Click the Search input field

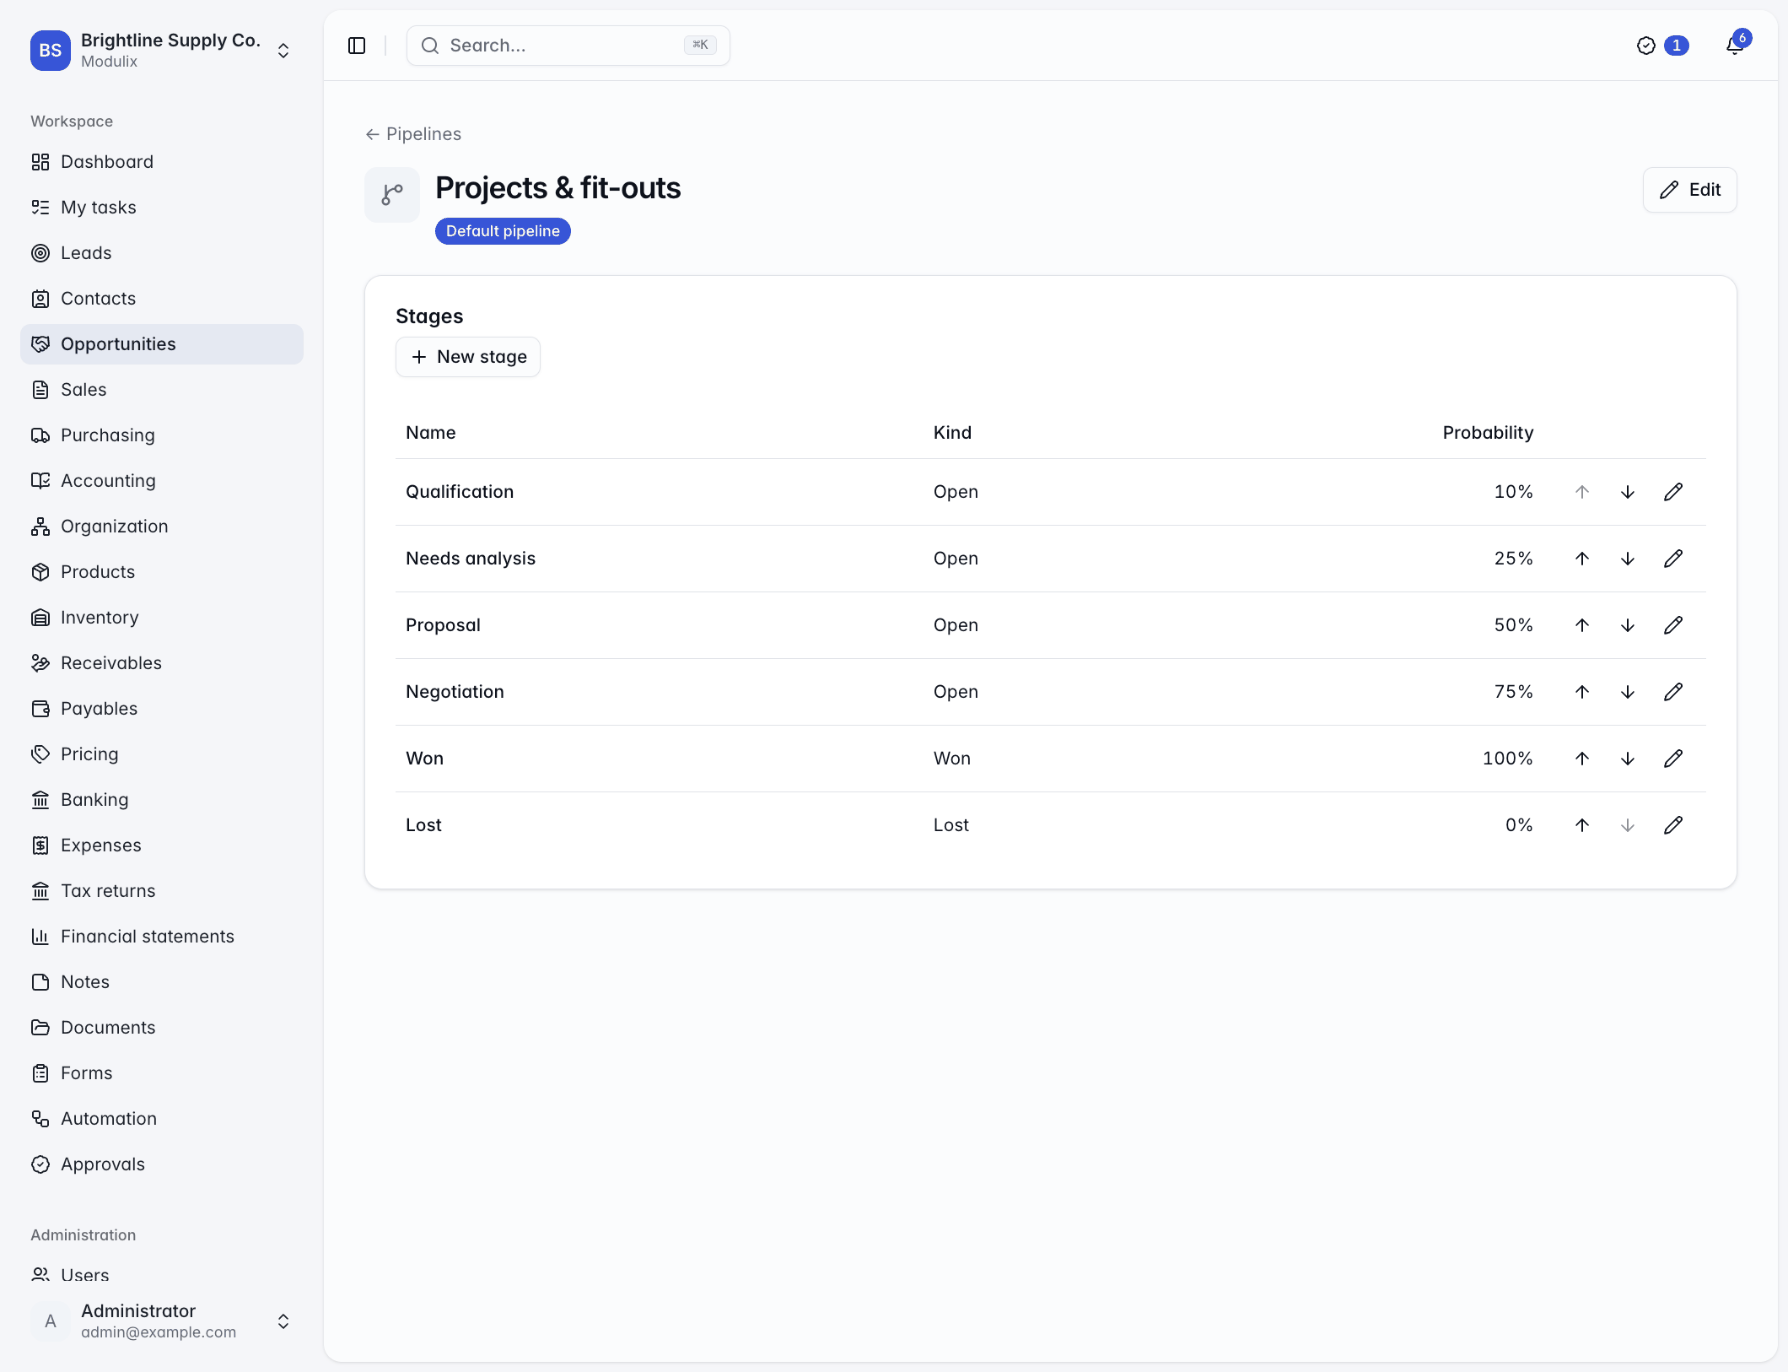(568, 46)
